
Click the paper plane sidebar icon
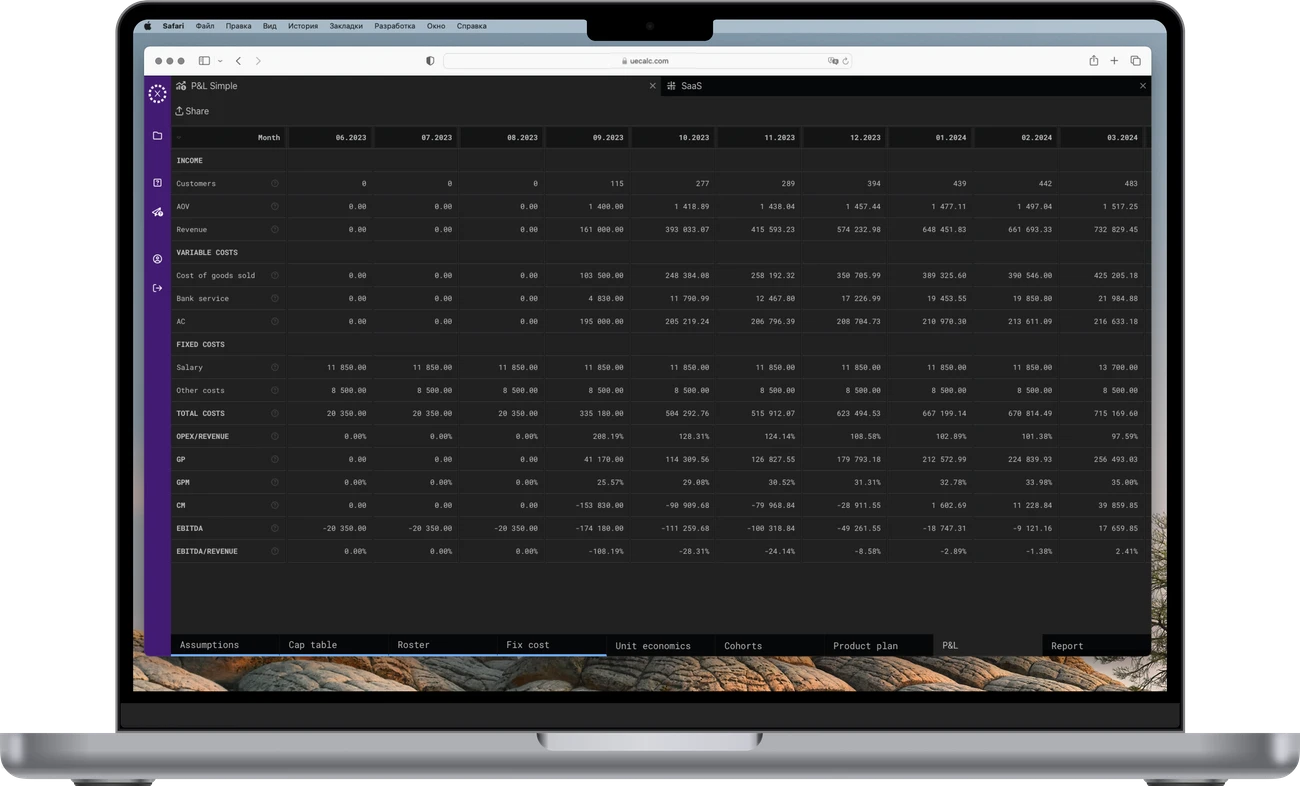point(157,212)
